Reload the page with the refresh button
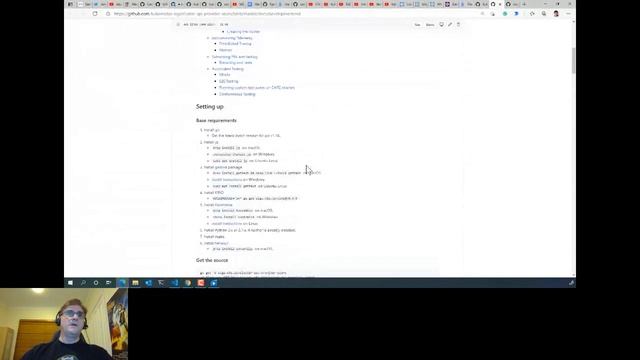 pos(95,13)
